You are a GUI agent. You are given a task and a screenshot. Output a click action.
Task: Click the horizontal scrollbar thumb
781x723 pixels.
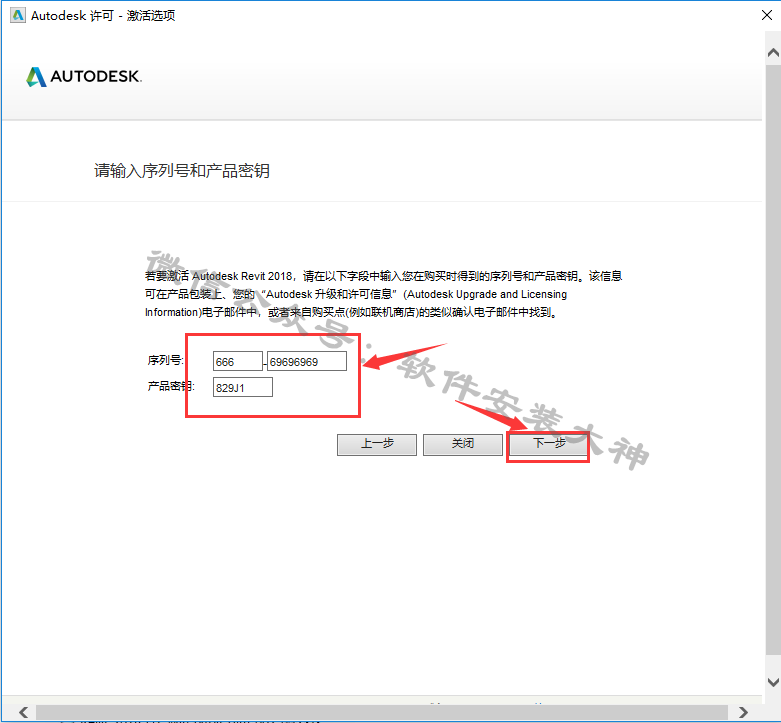point(382,712)
